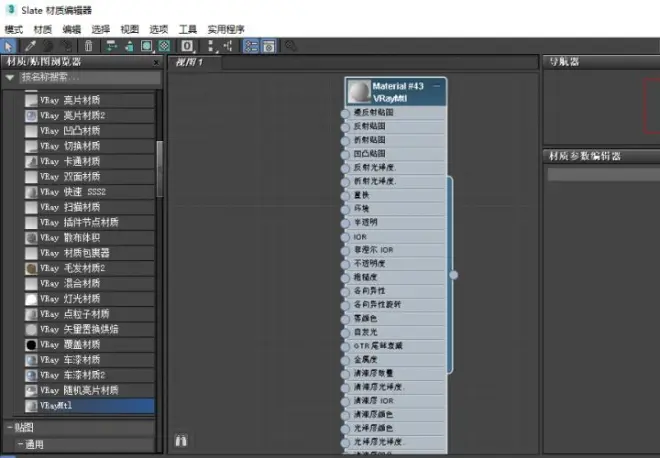Screen dimensions: 660x458
Task: Click the material ID channel icon
Action: click(x=187, y=46)
